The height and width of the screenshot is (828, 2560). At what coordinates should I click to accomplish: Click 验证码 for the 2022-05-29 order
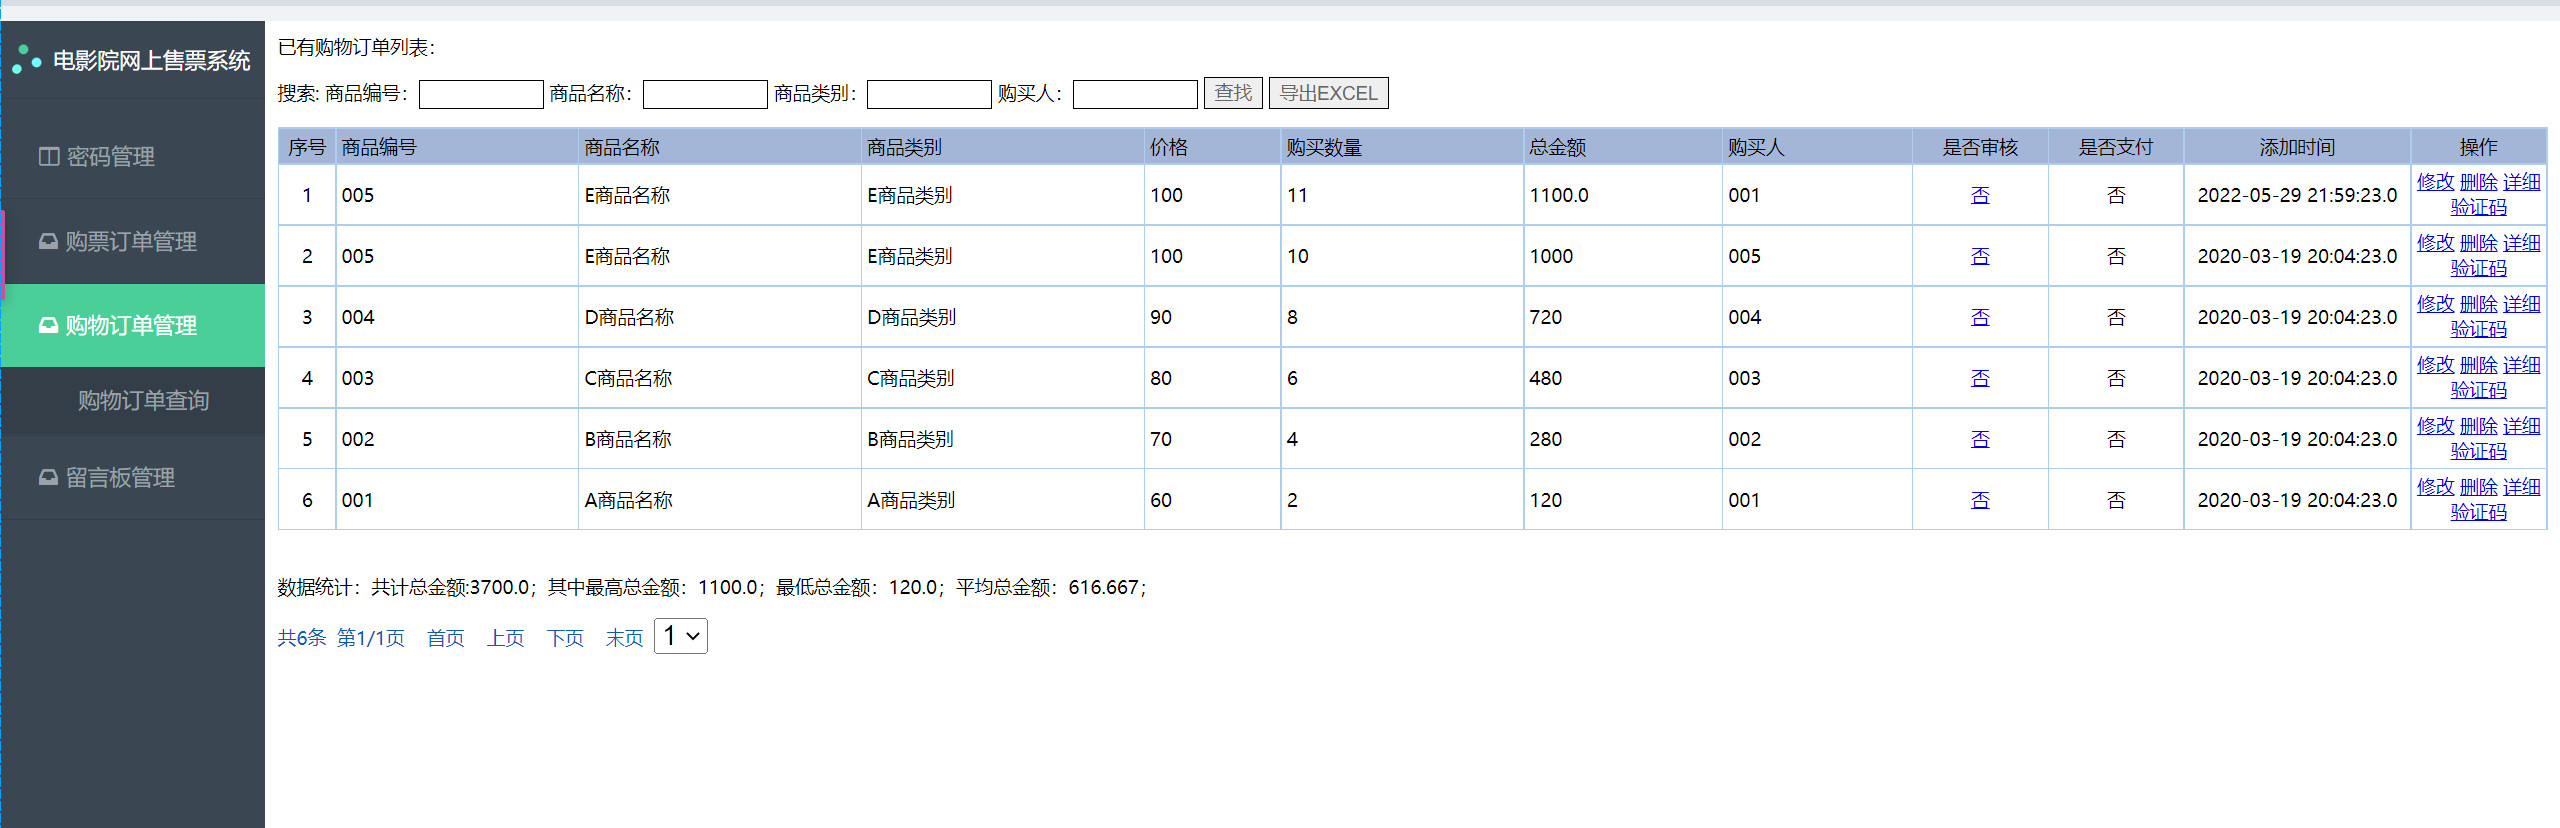(2478, 207)
